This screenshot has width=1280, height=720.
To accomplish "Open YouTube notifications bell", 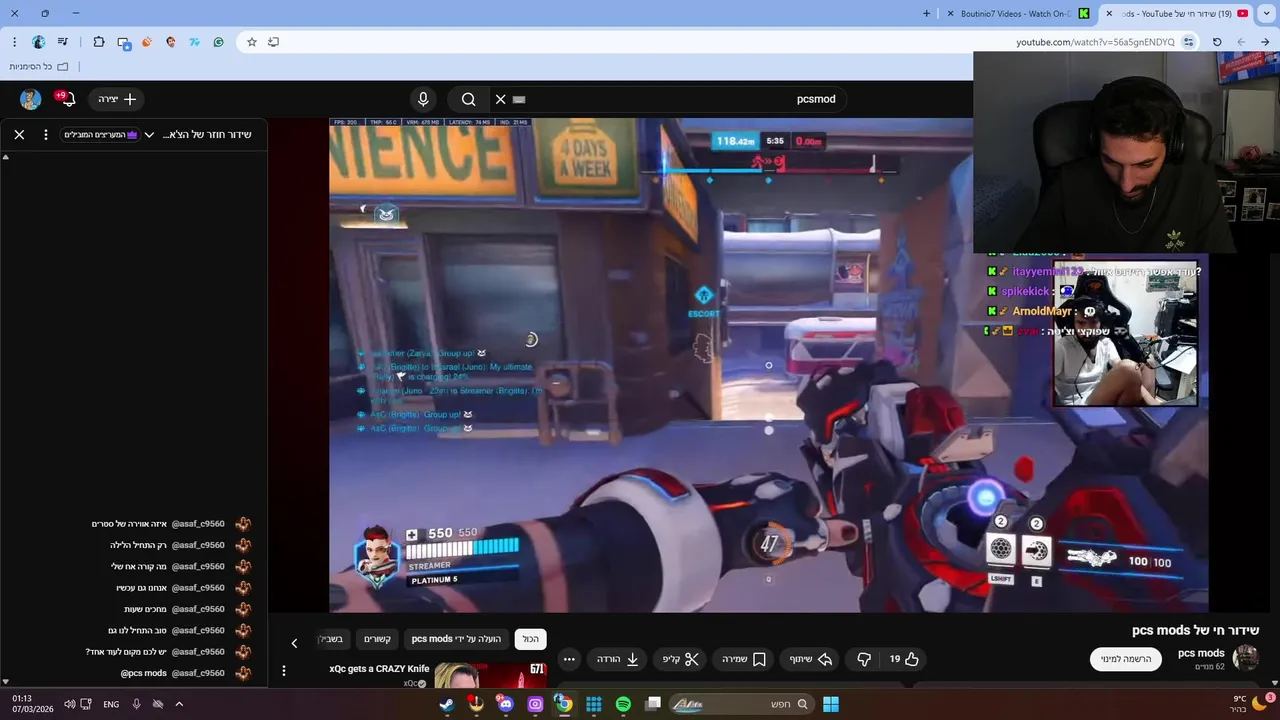I will [67, 99].
